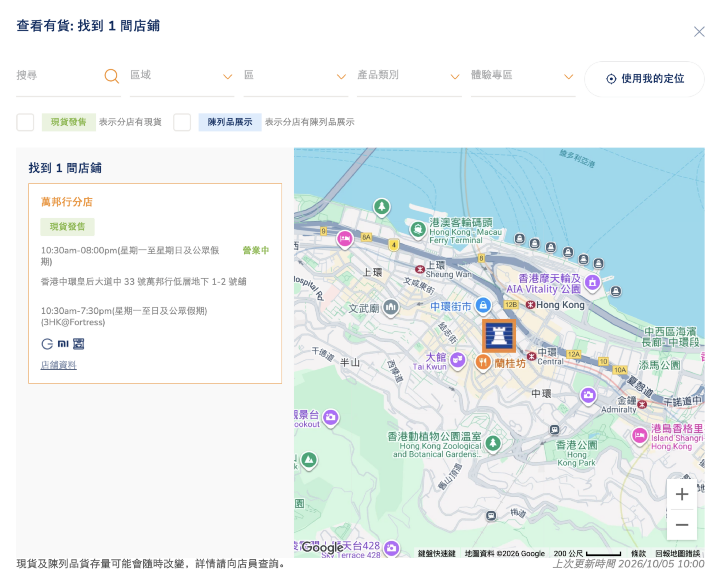Click the 文武廟 museum marker icon
720x587 pixels.
coord(391,307)
